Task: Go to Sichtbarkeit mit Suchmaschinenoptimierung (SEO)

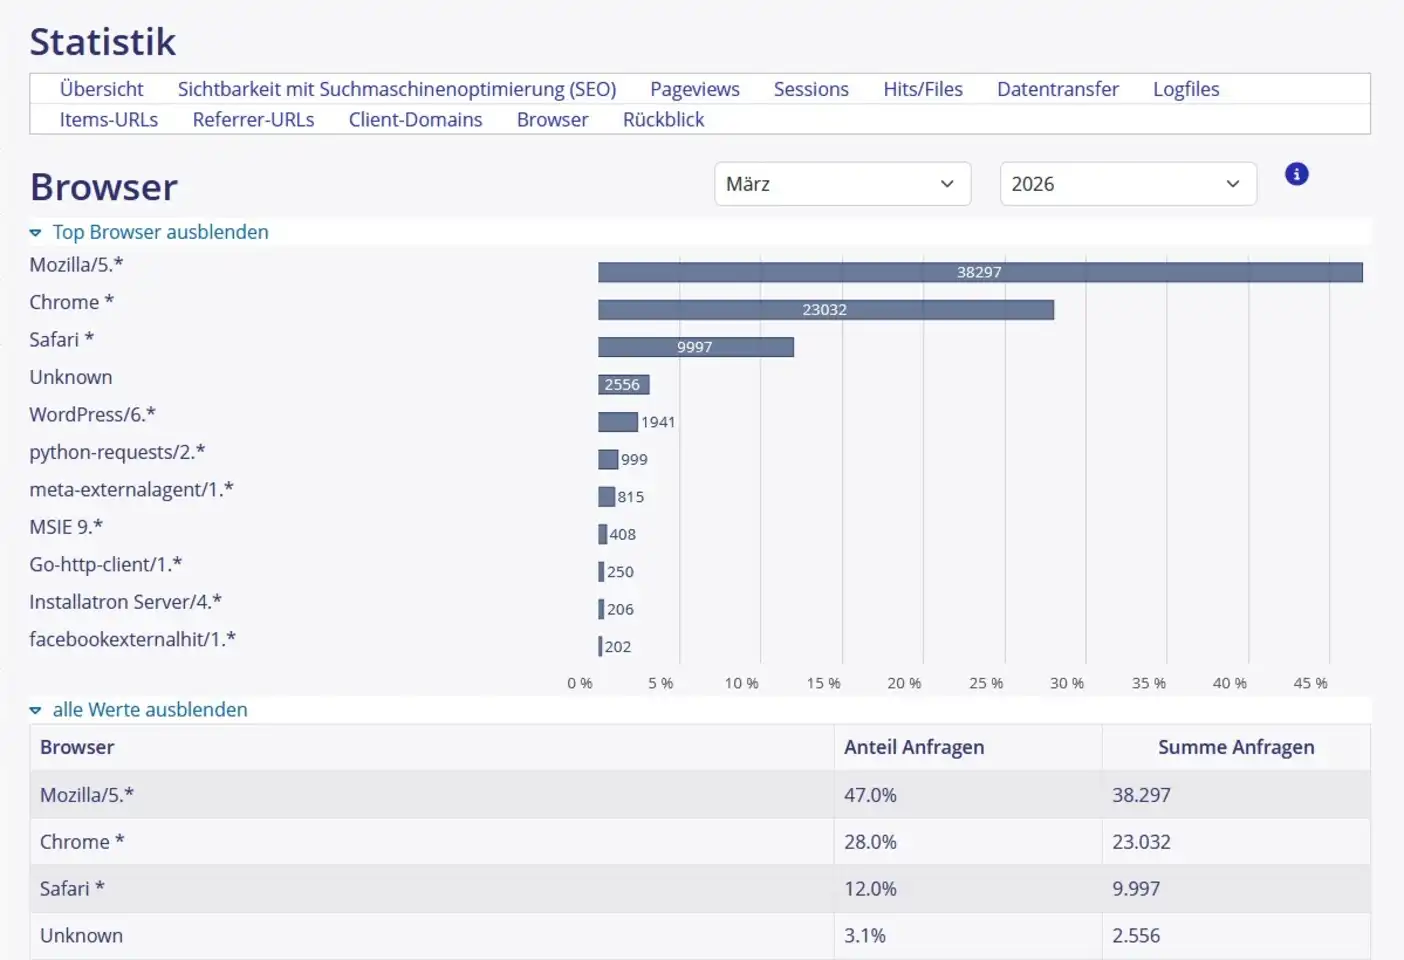Action: point(396,89)
